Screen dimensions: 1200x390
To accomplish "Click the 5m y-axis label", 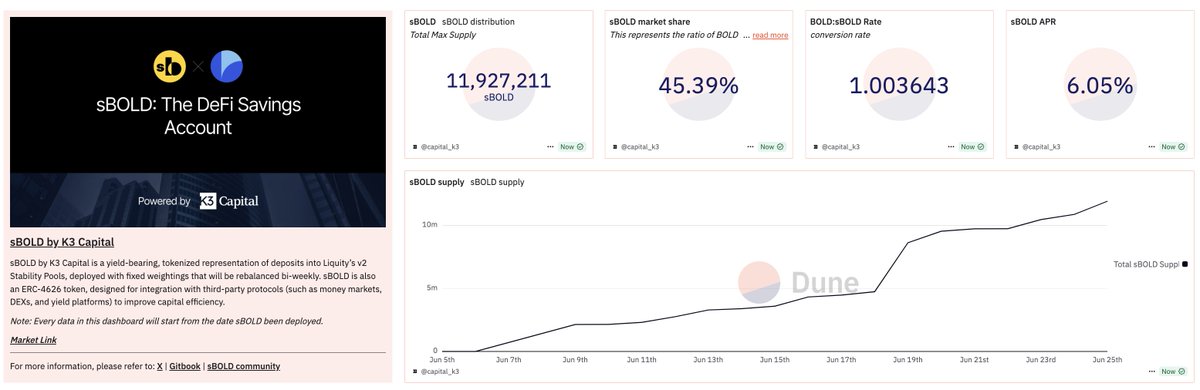I will 431,288.
